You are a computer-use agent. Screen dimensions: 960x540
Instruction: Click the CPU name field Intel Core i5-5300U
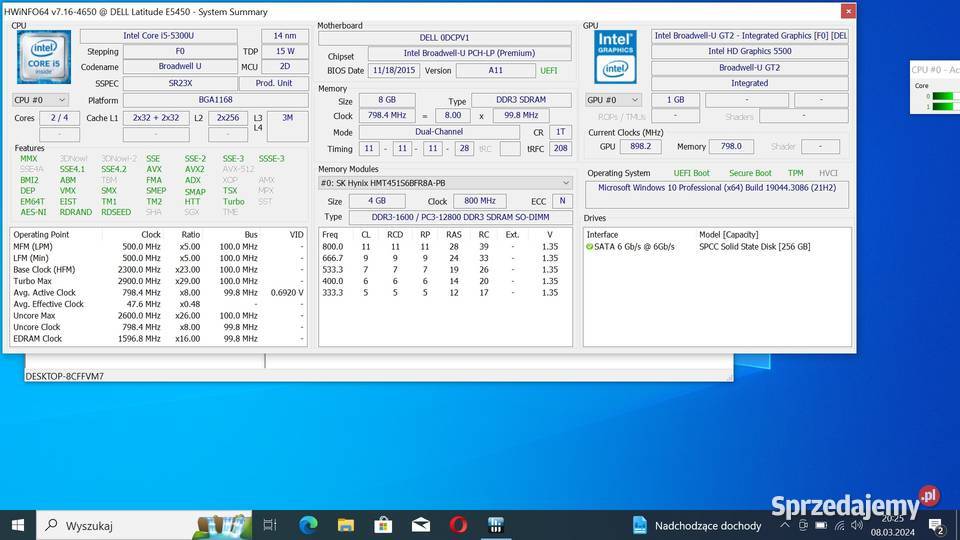tap(159, 36)
